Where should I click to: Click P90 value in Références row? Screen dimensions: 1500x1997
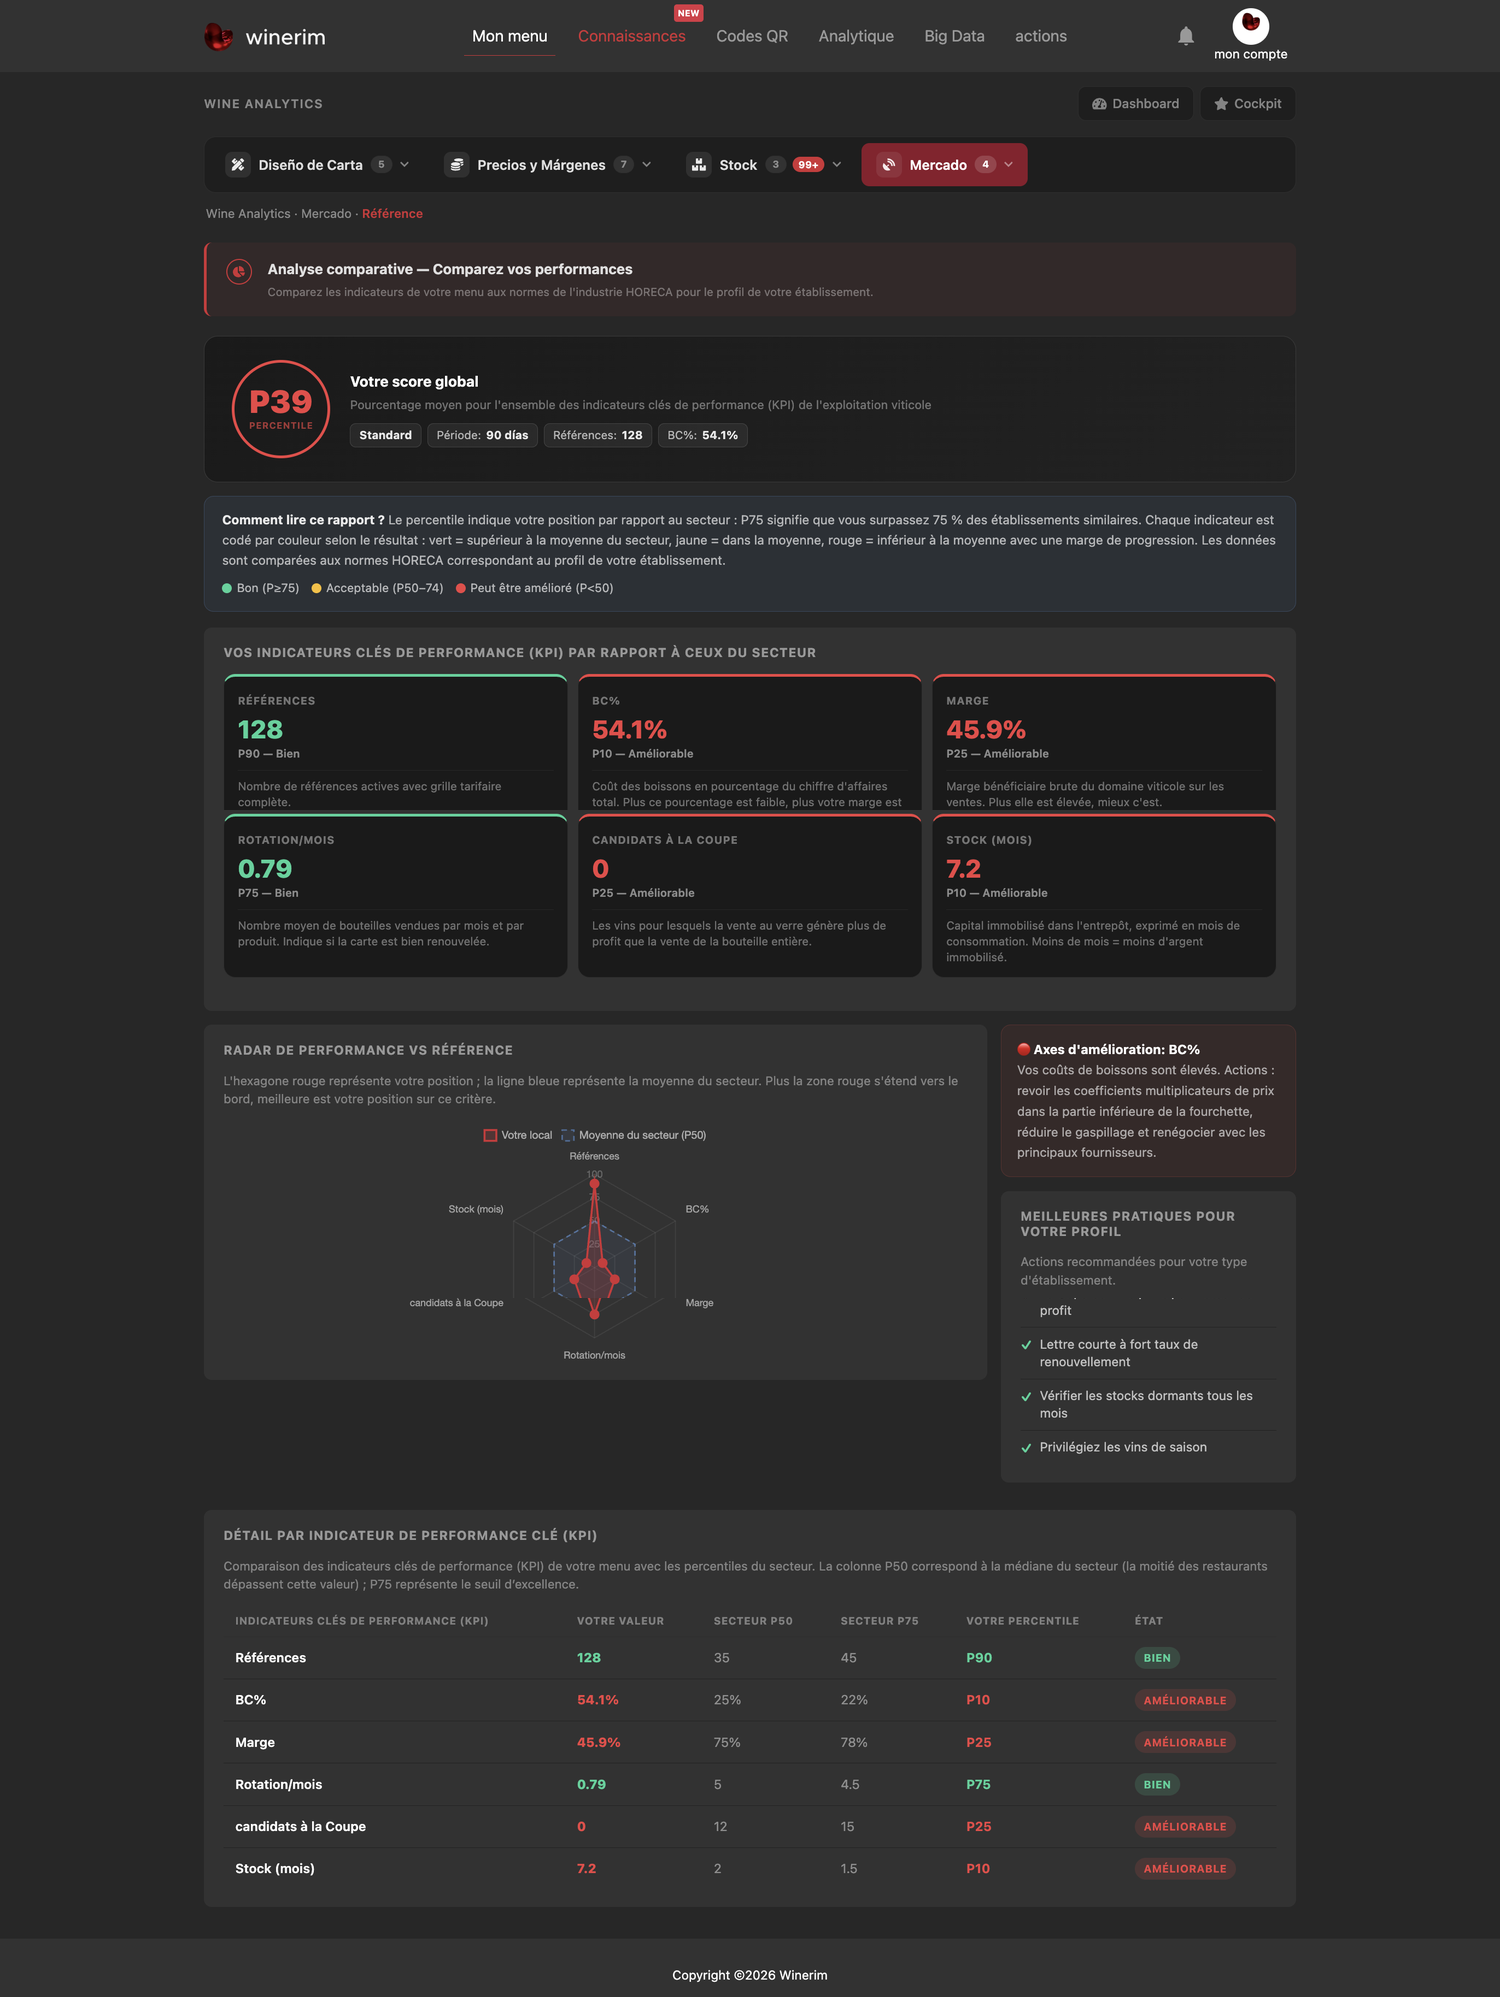[979, 1658]
